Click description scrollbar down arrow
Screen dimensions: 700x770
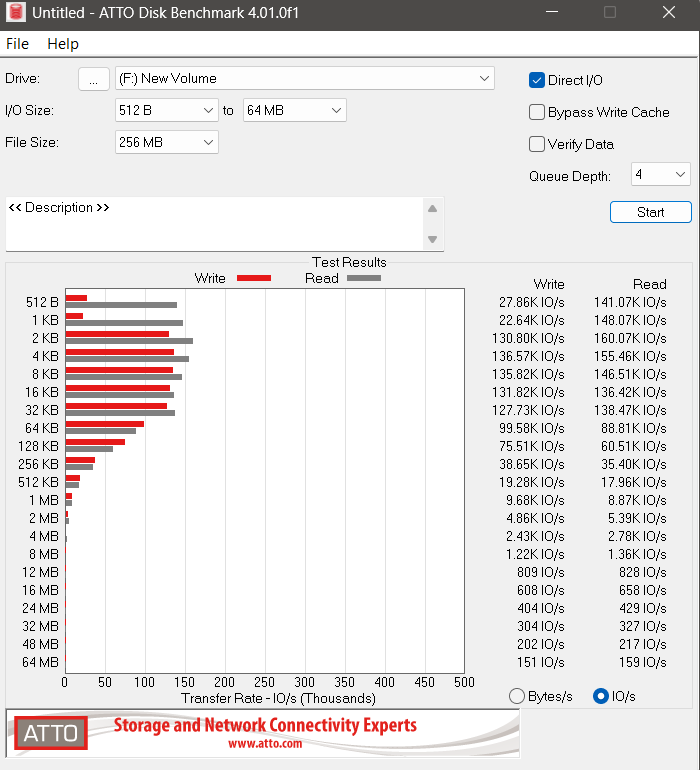tap(432, 240)
